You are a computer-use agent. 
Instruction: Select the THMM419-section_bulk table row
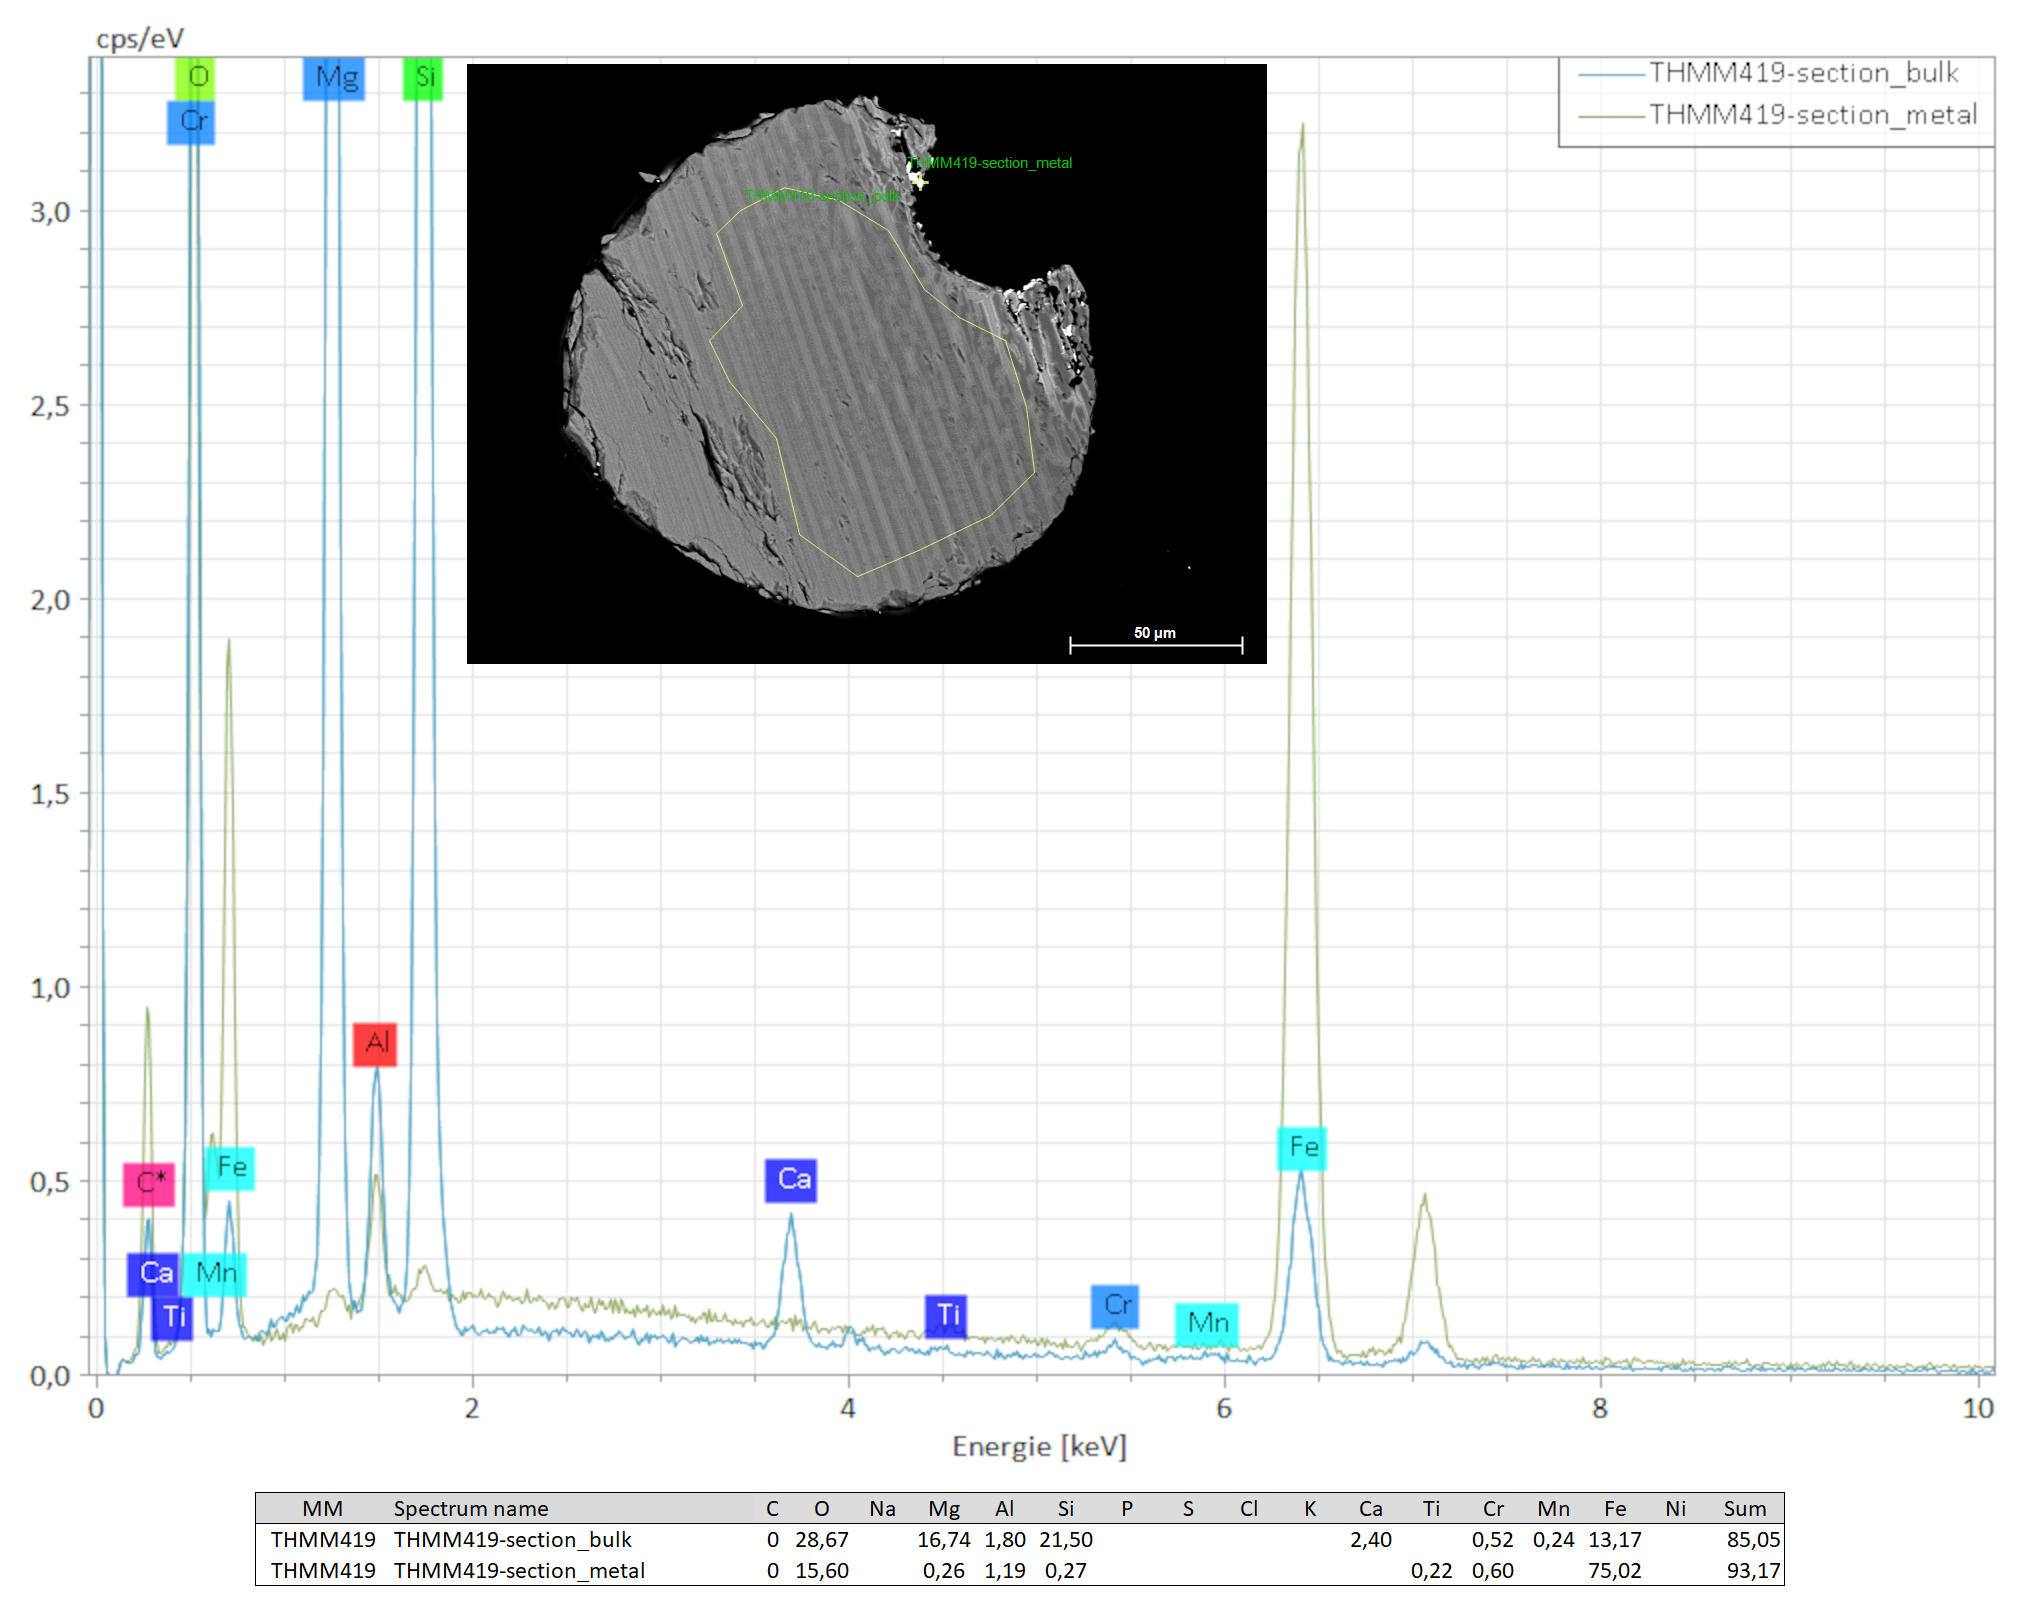(x=512, y=1539)
